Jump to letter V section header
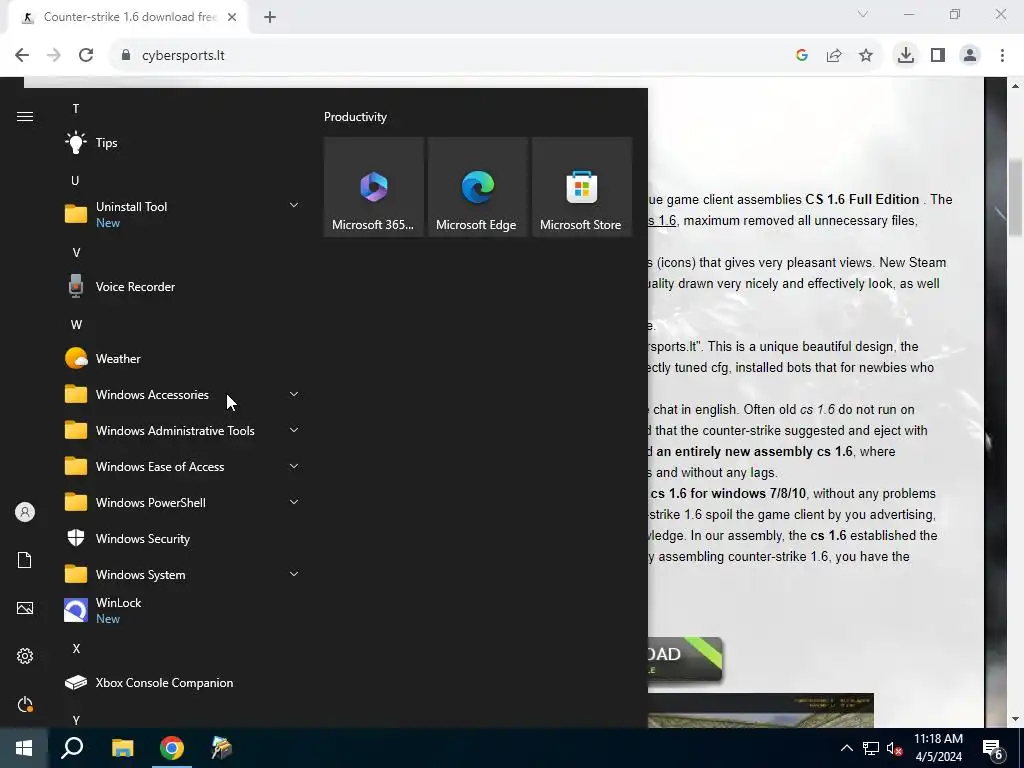1024x768 pixels. (76, 253)
